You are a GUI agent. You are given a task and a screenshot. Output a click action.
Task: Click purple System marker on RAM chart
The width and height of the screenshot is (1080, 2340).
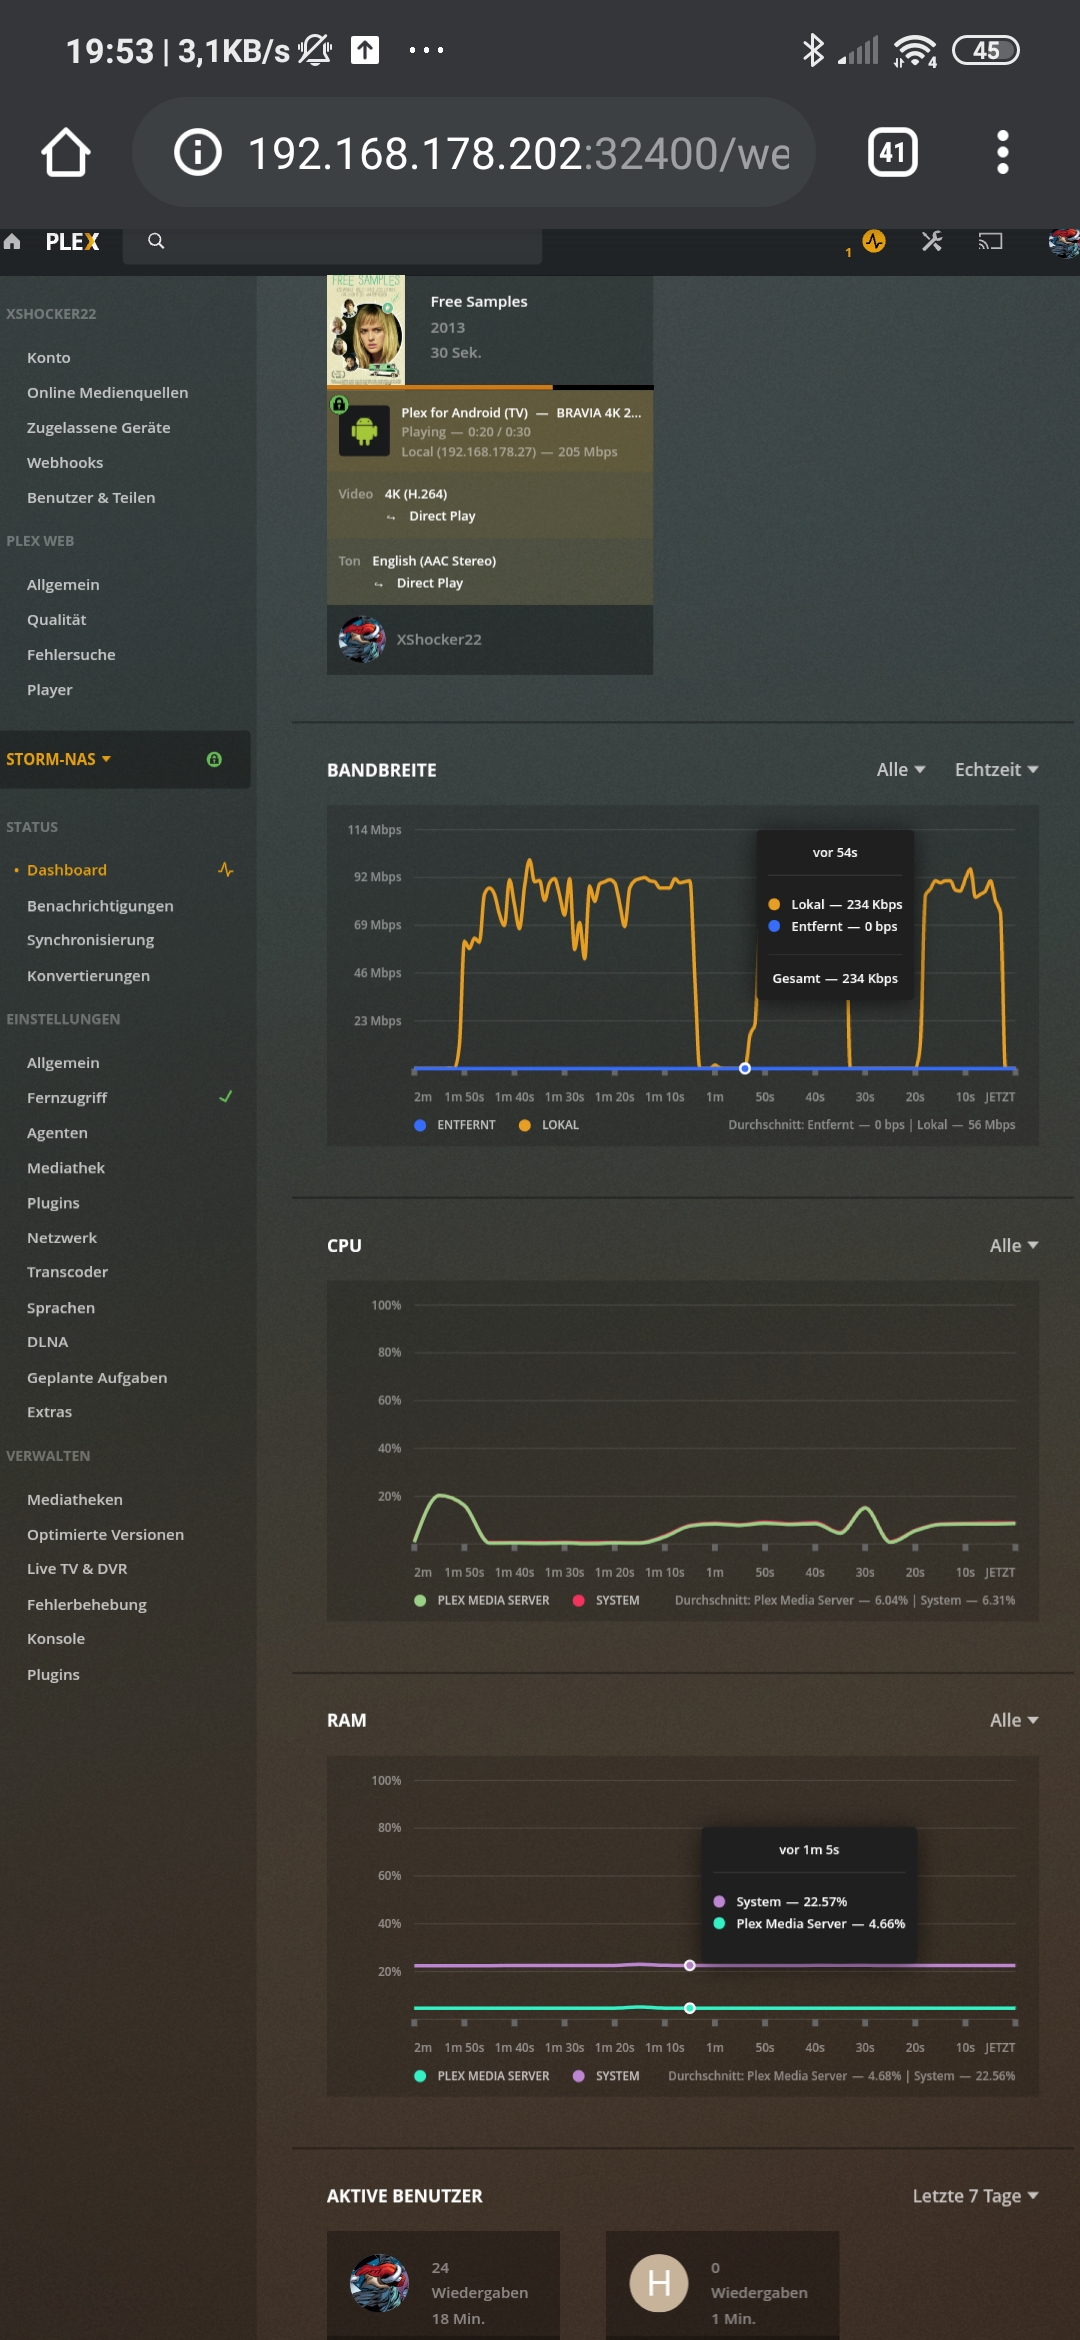tap(690, 1965)
